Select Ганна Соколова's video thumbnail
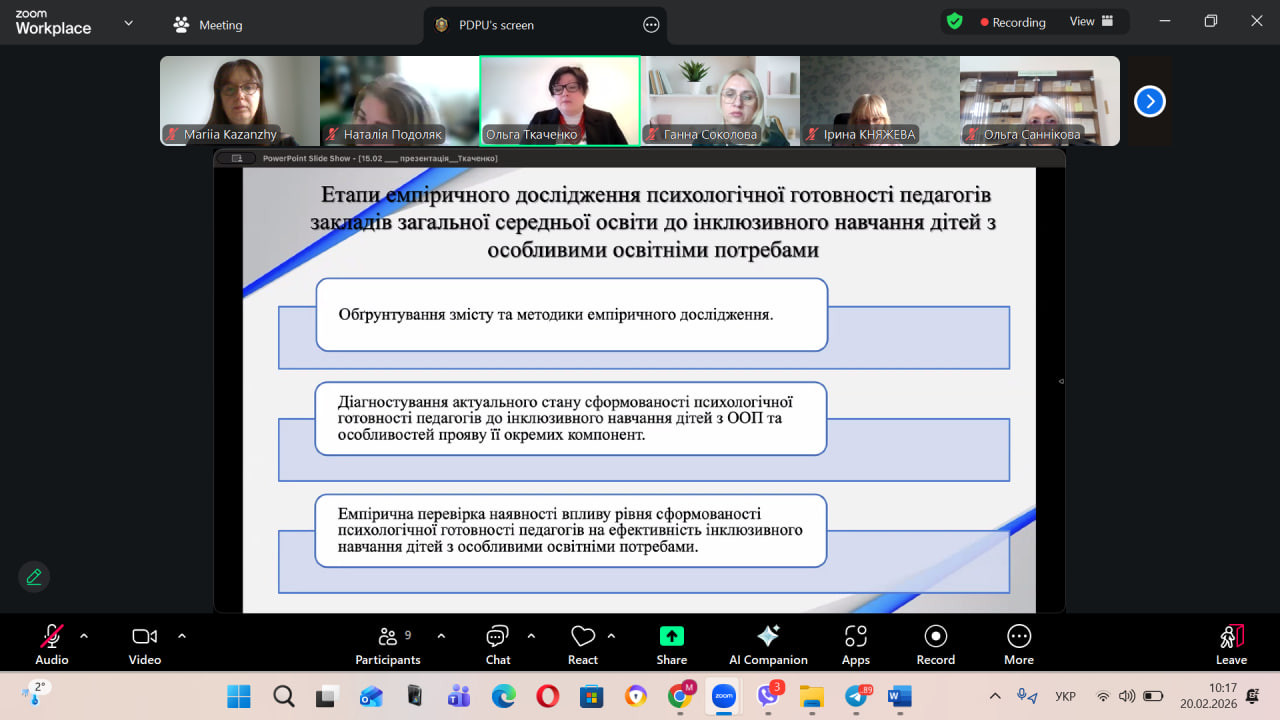Image resolution: width=1280 pixels, height=720 pixels. pyautogui.click(x=720, y=100)
